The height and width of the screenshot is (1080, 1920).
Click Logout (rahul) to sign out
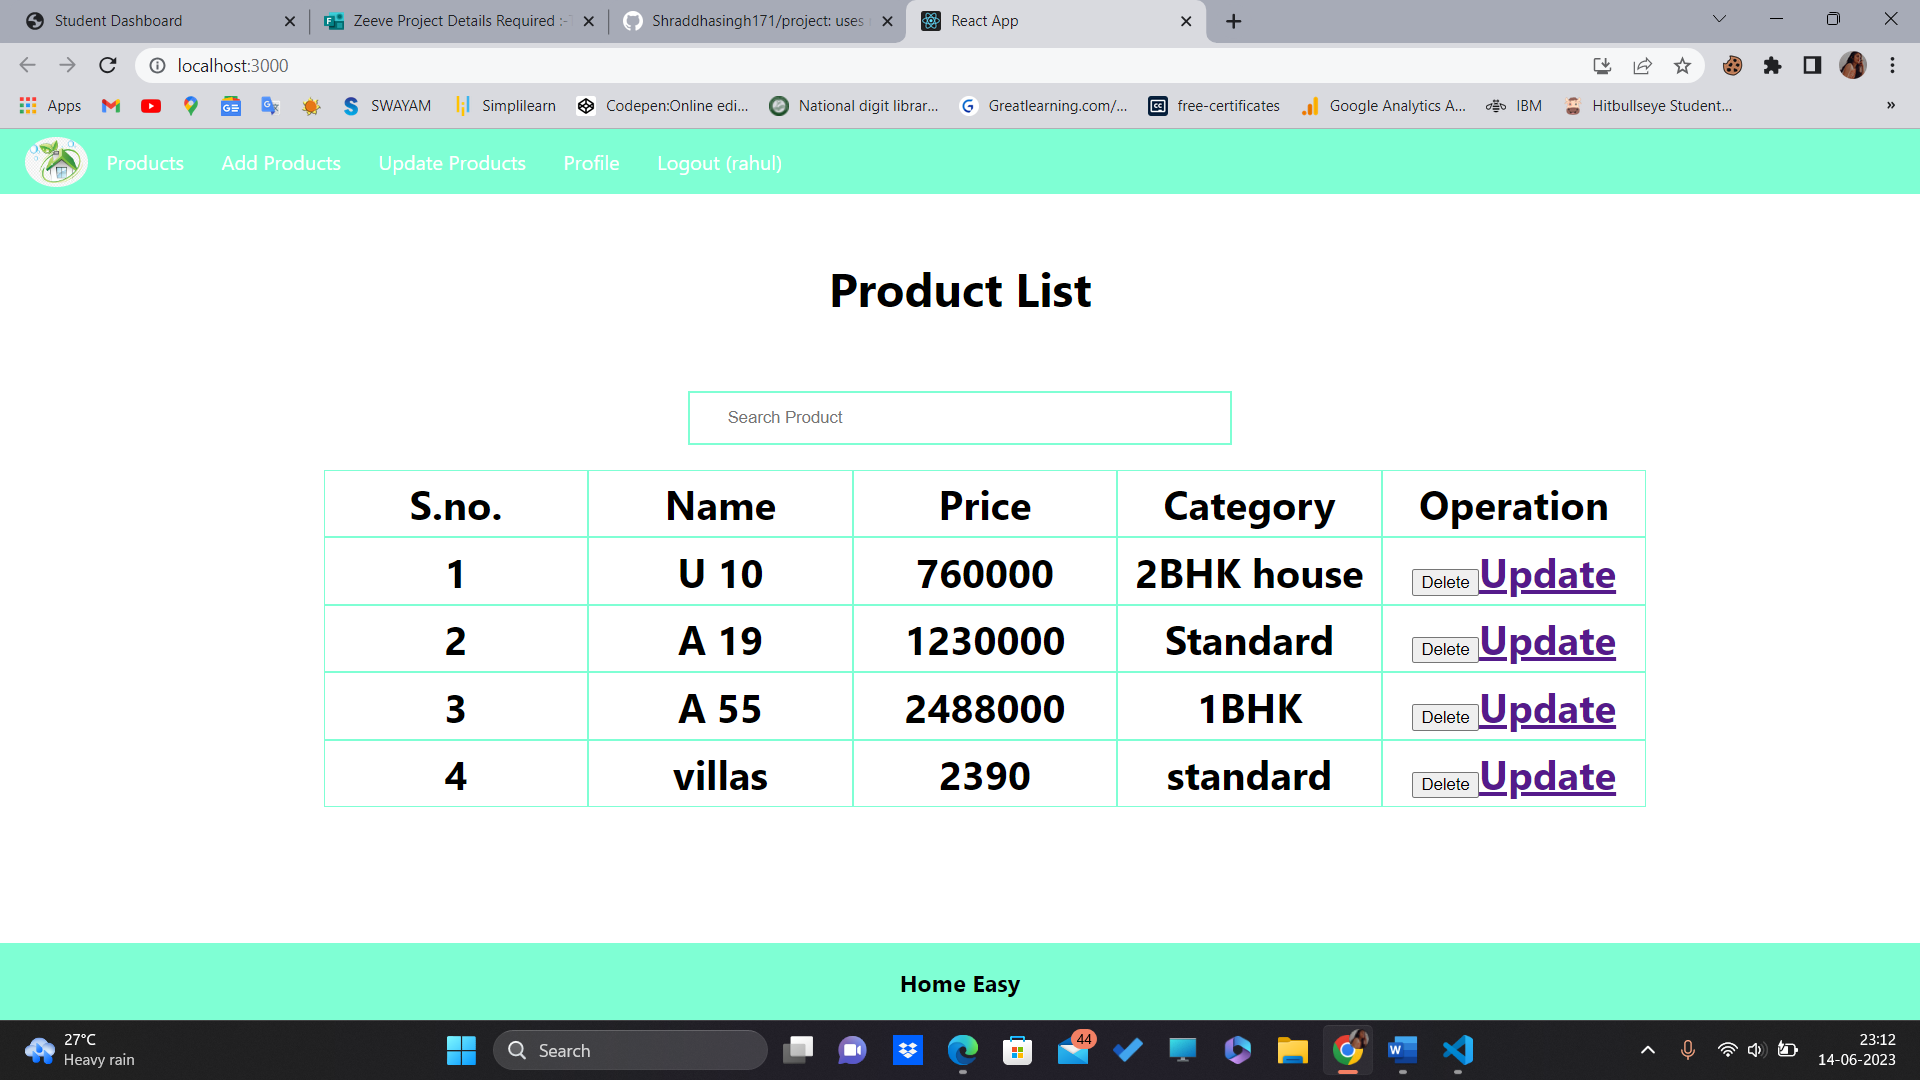point(719,163)
